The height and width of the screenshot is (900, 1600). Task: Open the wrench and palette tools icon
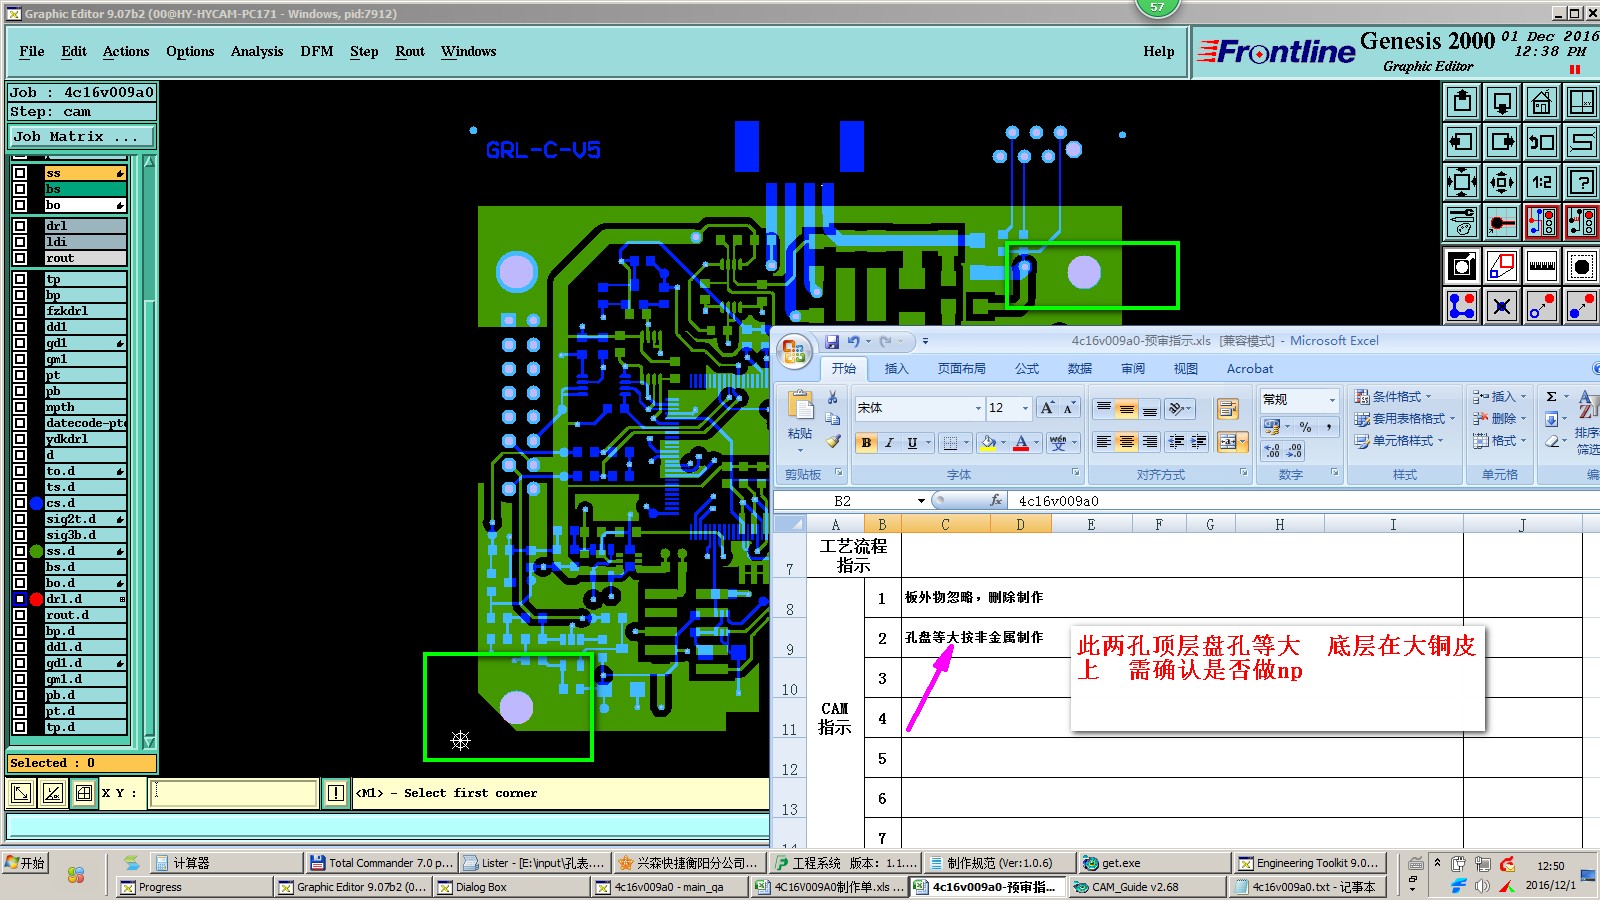(x=1462, y=222)
